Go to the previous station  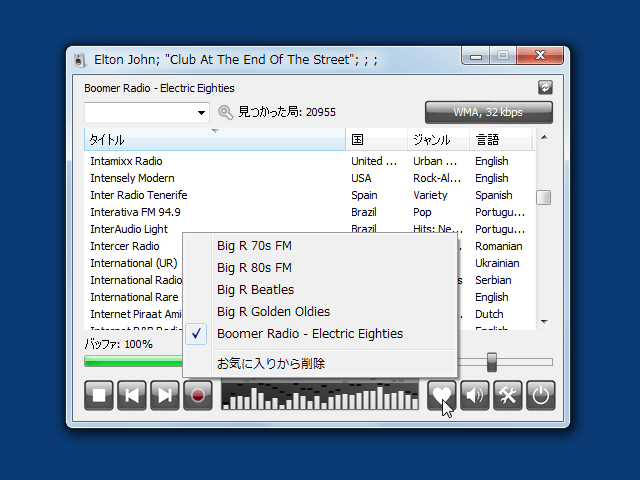point(132,395)
